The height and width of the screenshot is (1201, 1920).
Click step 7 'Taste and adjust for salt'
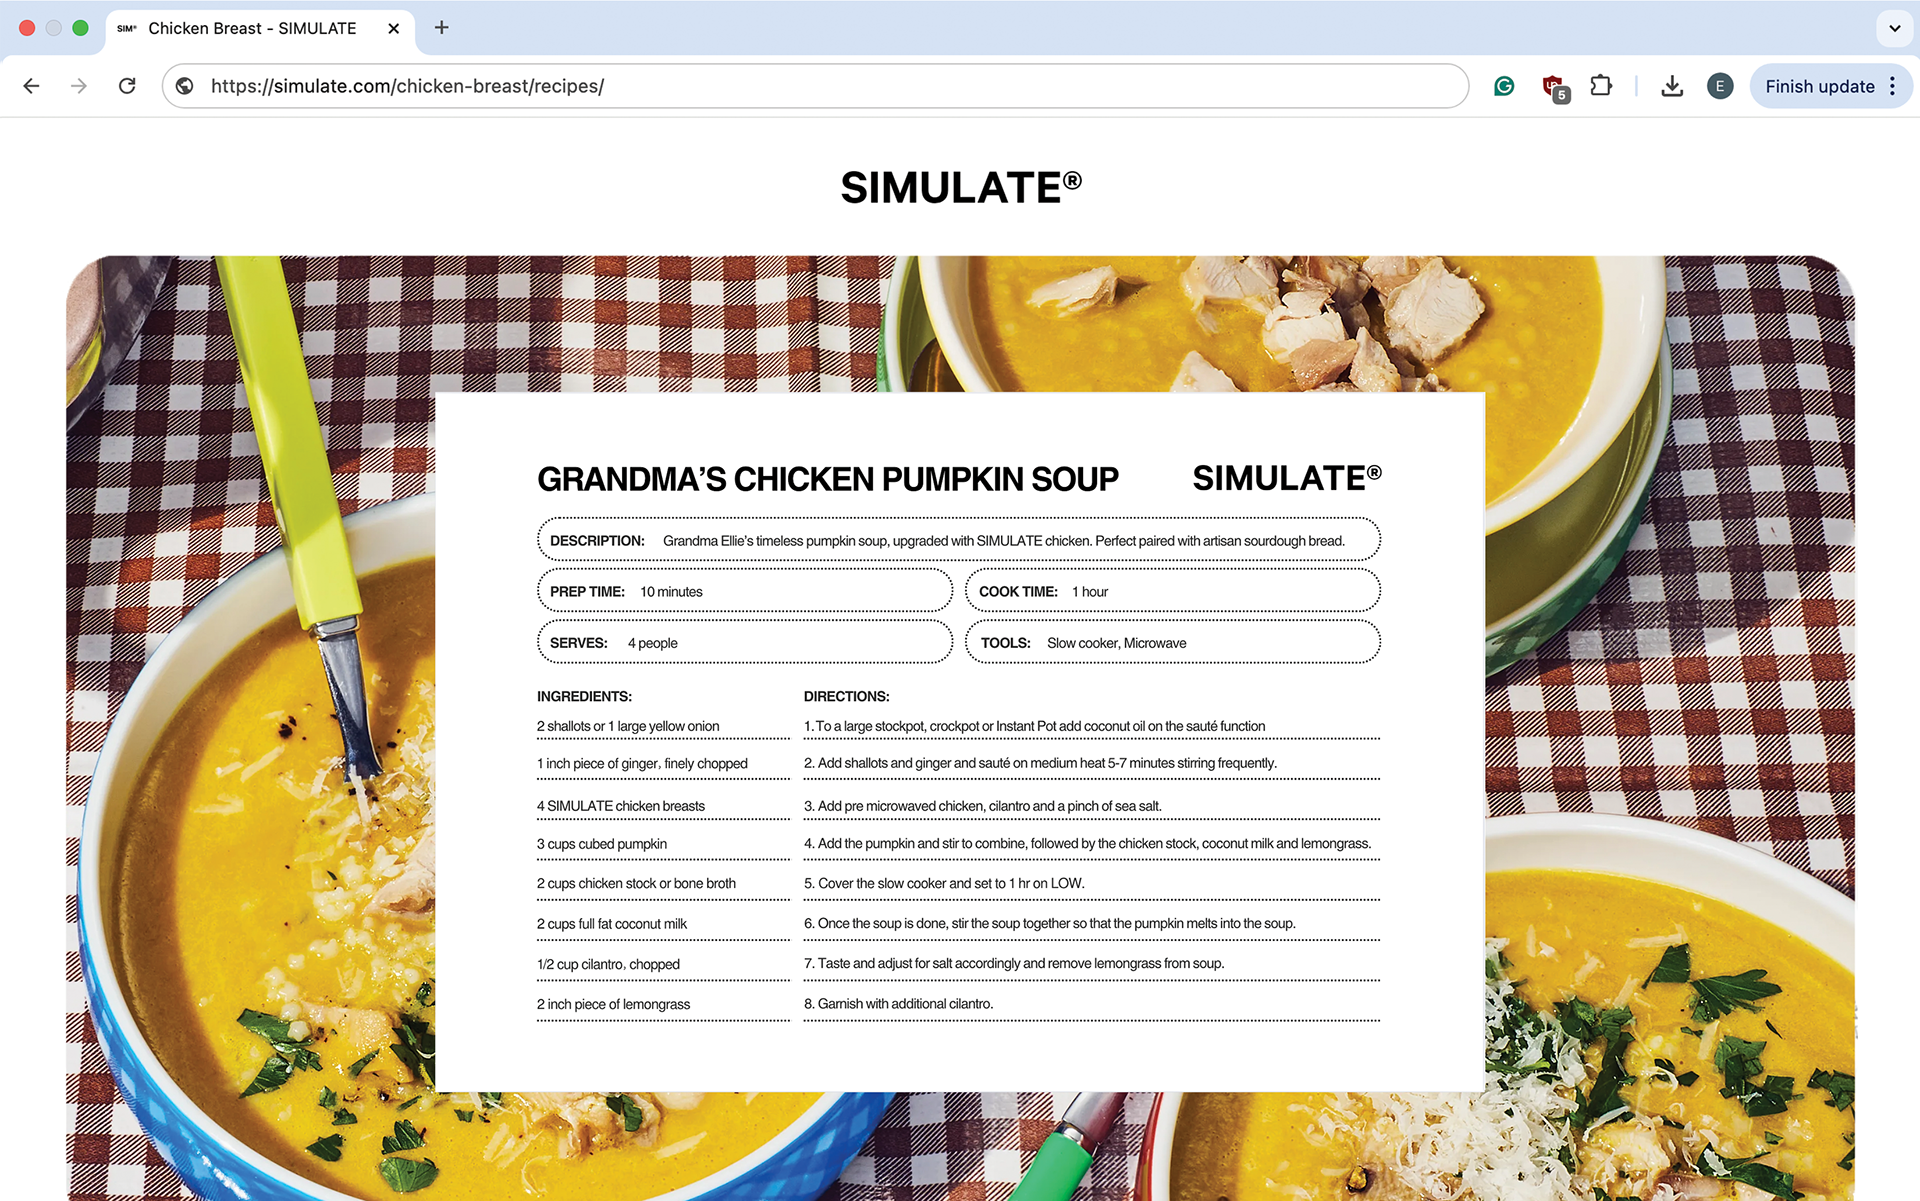coord(1013,963)
